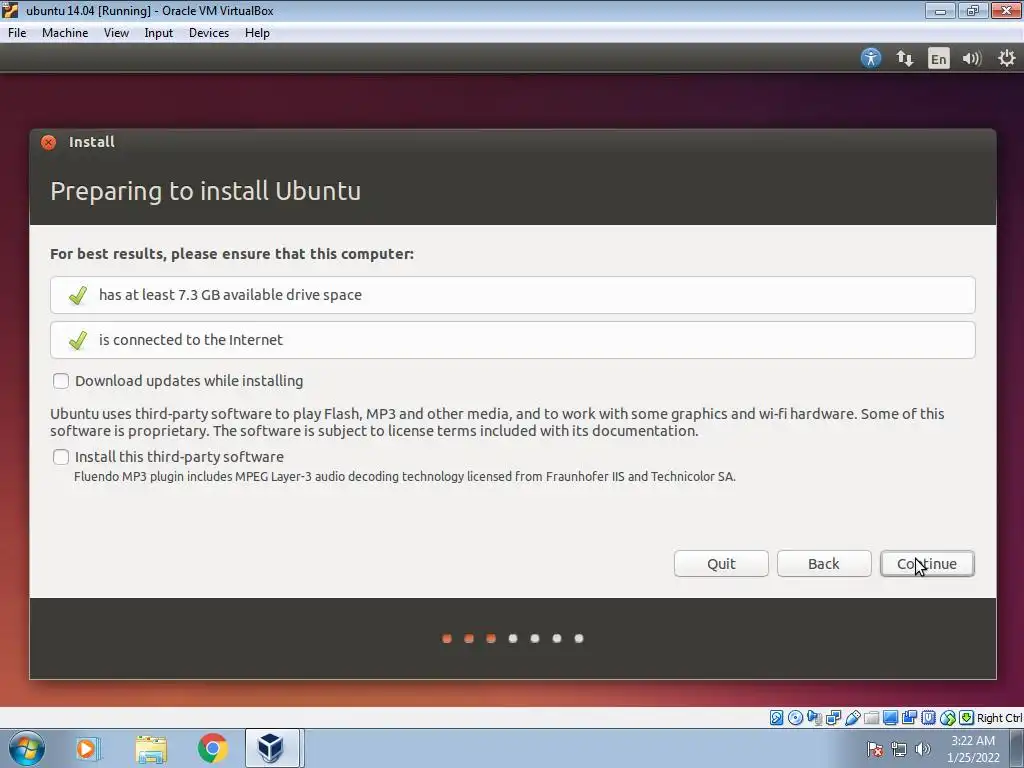Open the En keyboard layout indicator
The image size is (1024, 768).
pos(938,59)
